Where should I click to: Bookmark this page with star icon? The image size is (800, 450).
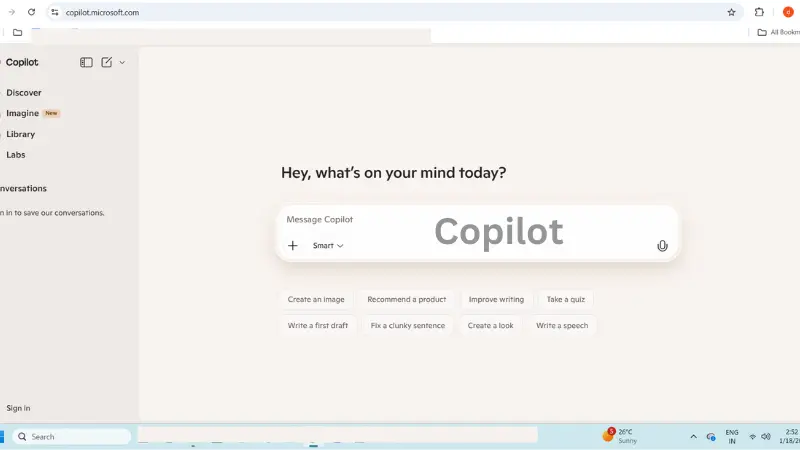click(x=731, y=12)
